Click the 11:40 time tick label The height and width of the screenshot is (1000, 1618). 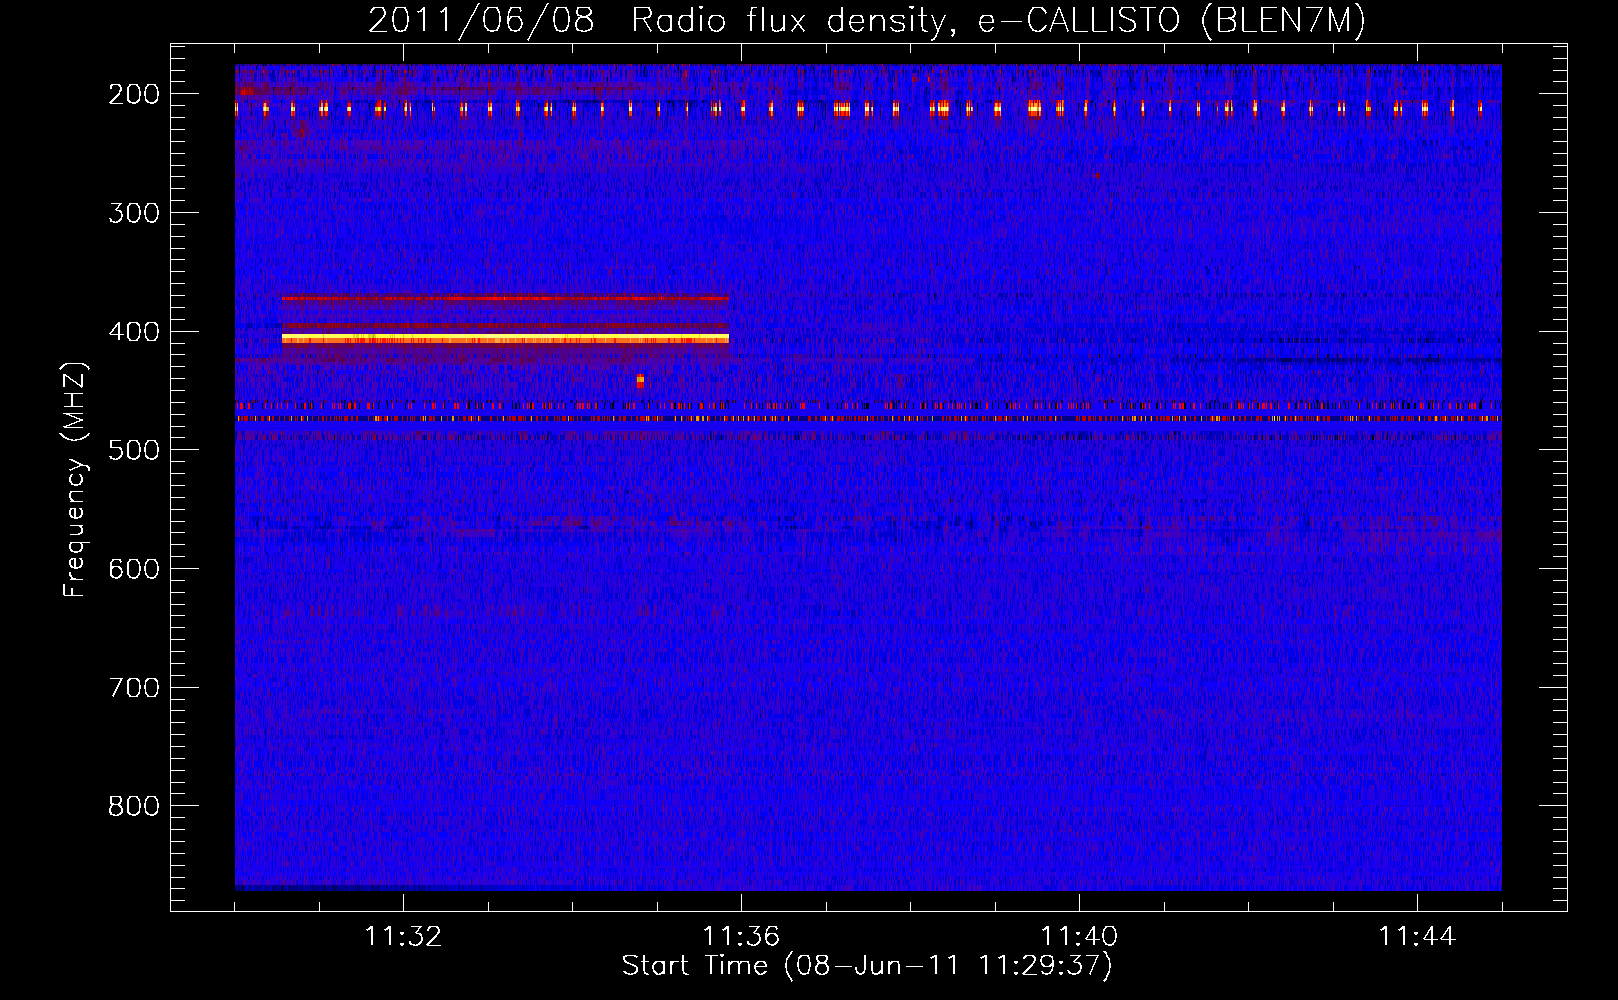[x=1079, y=937]
